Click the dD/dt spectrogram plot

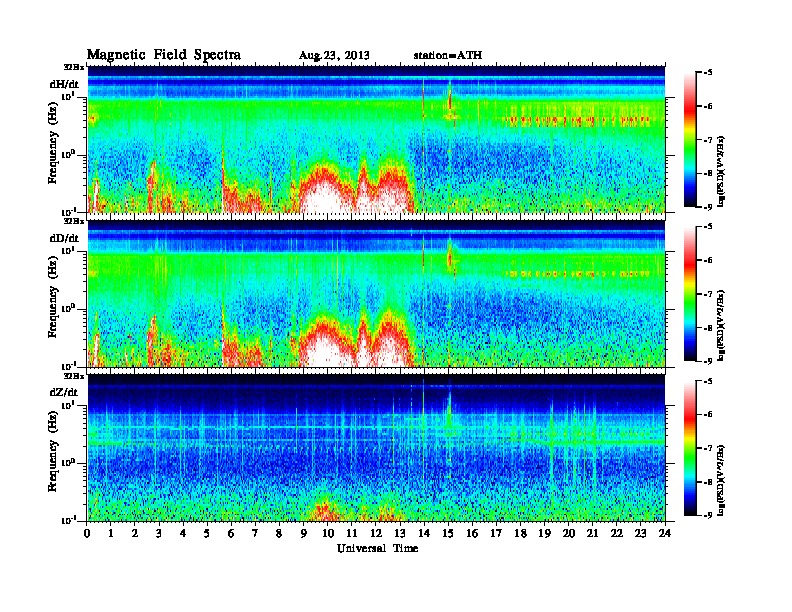(376, 293)
